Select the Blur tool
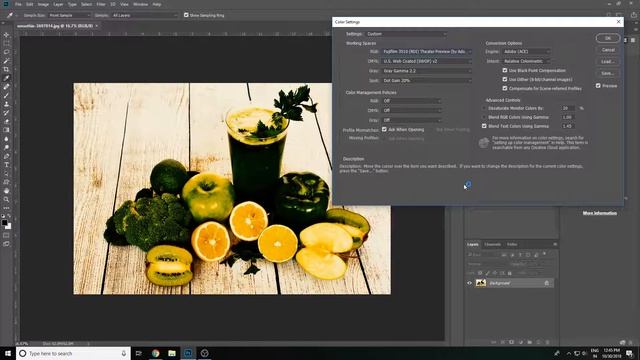640x360 pixels. tap(6, 139)
